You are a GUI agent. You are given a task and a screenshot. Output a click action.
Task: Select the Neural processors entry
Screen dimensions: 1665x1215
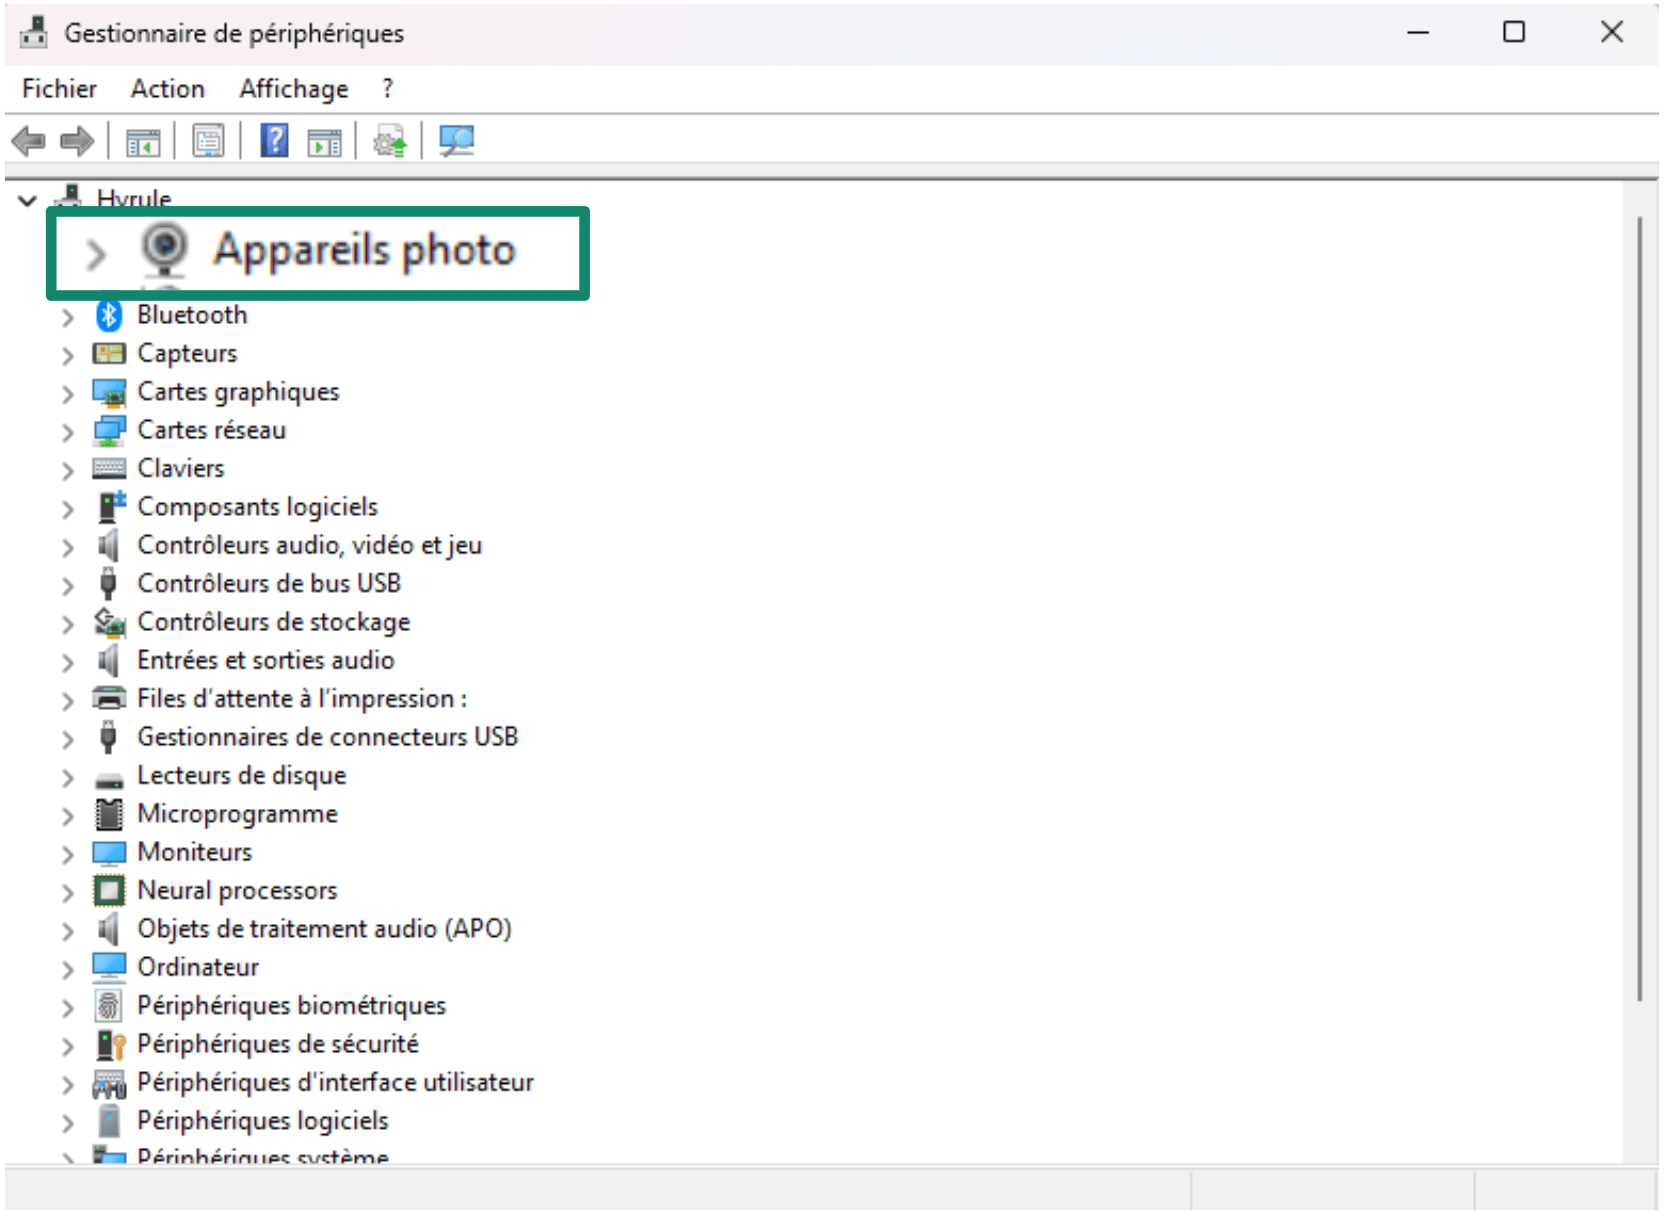click(236, 891)
